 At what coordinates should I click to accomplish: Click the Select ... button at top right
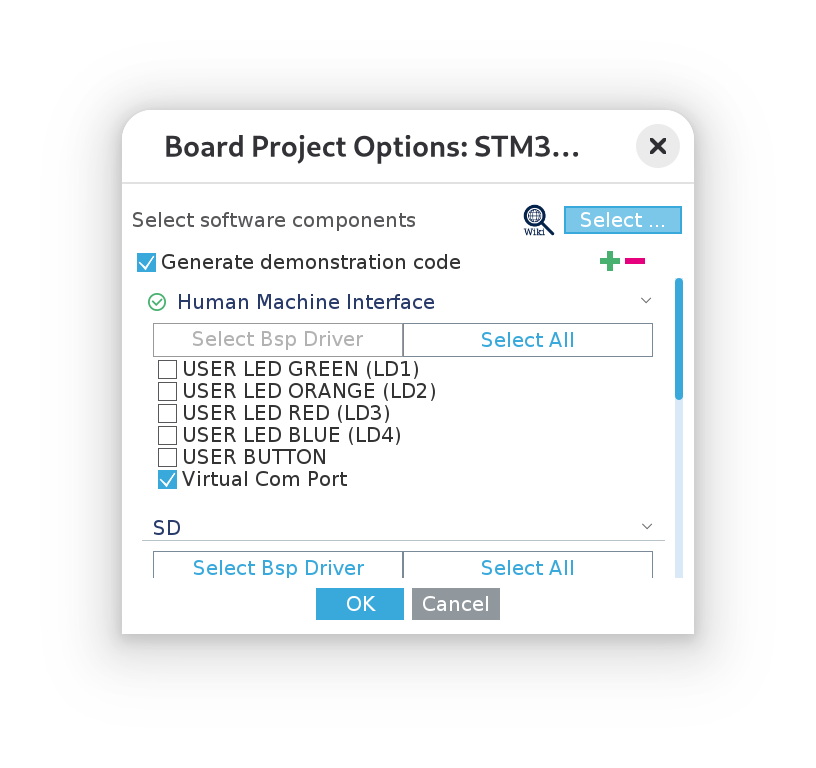tap(622, 220)
